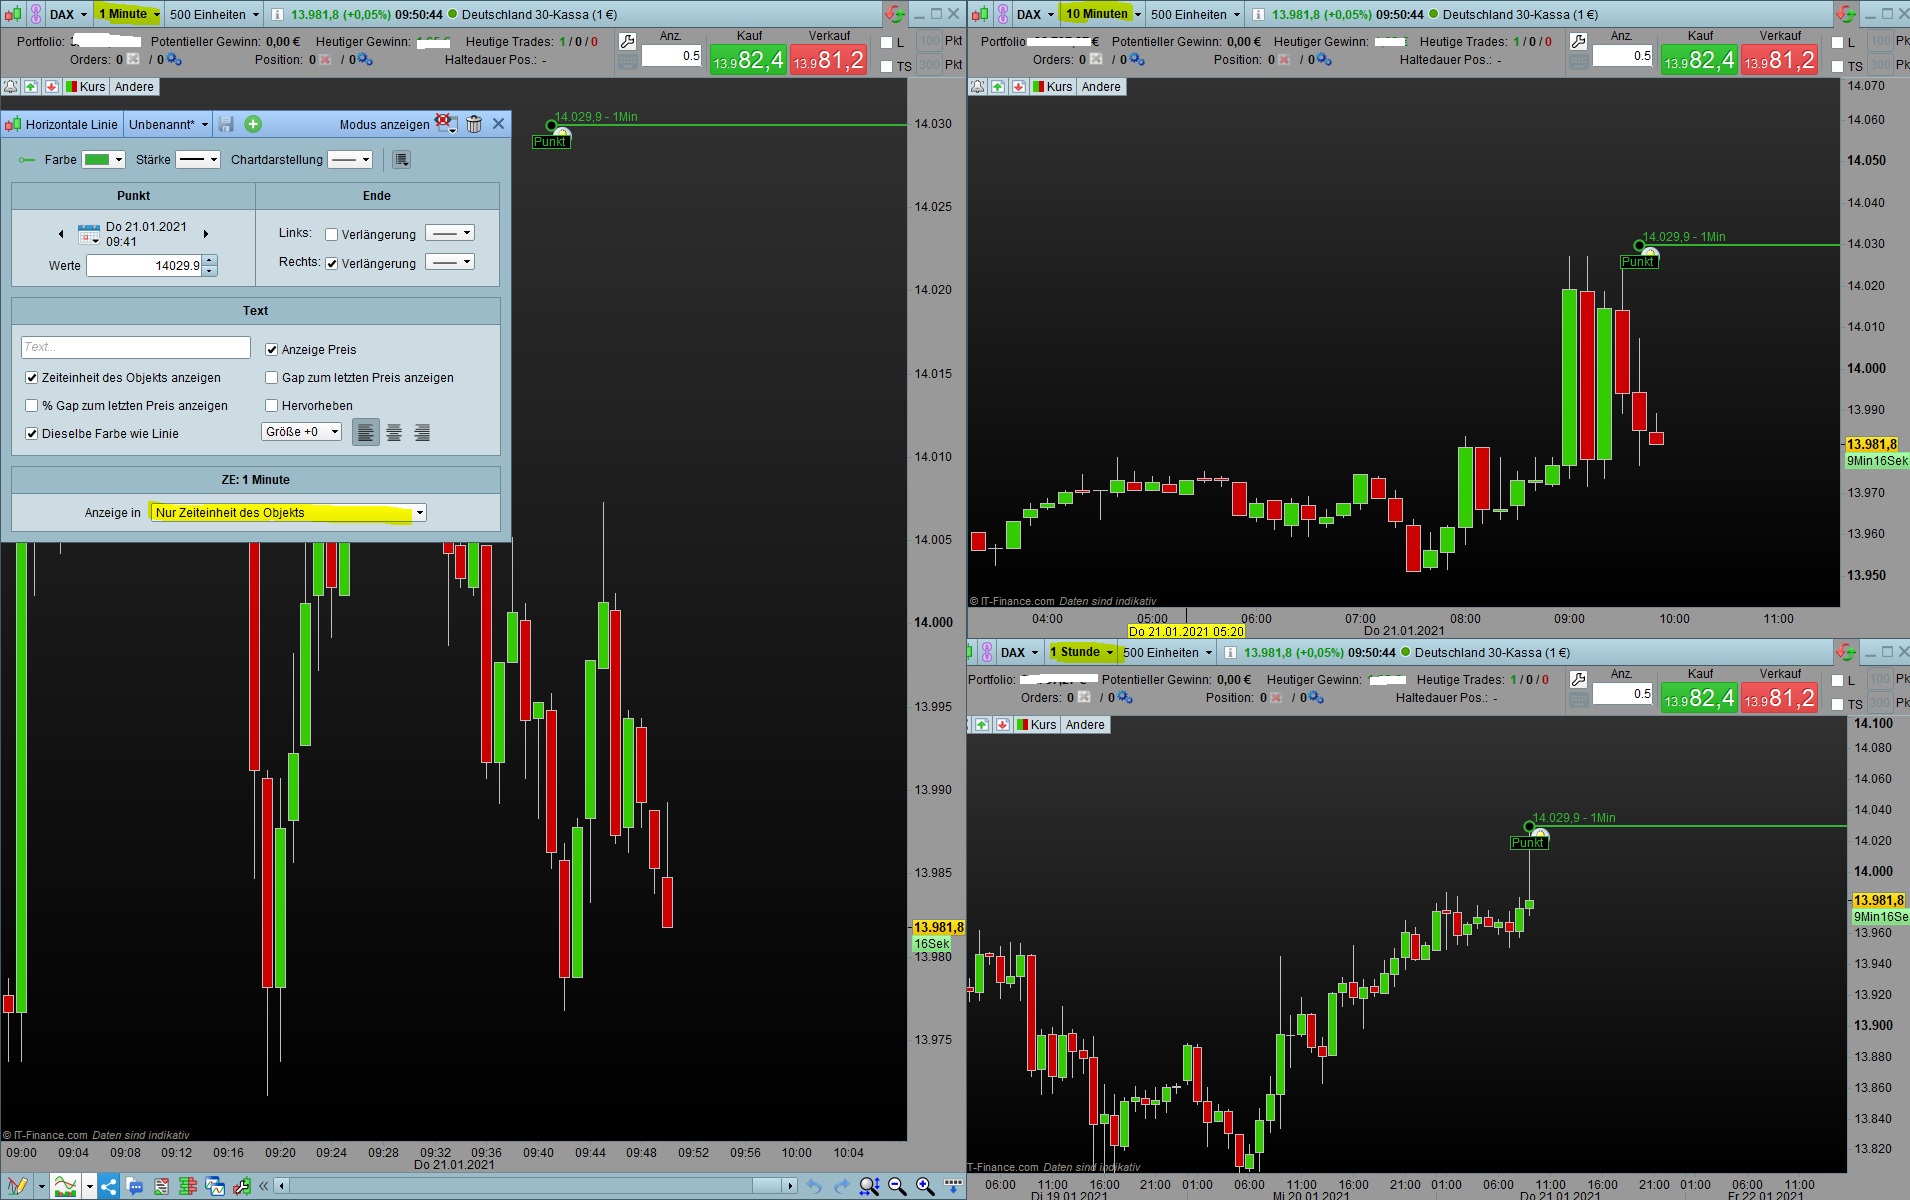The height and width of the screenshot is (1200, 1910).
Task: Open the 500 Einheiten dropdown in the 1 Minute chart
Action: point(214,14)
